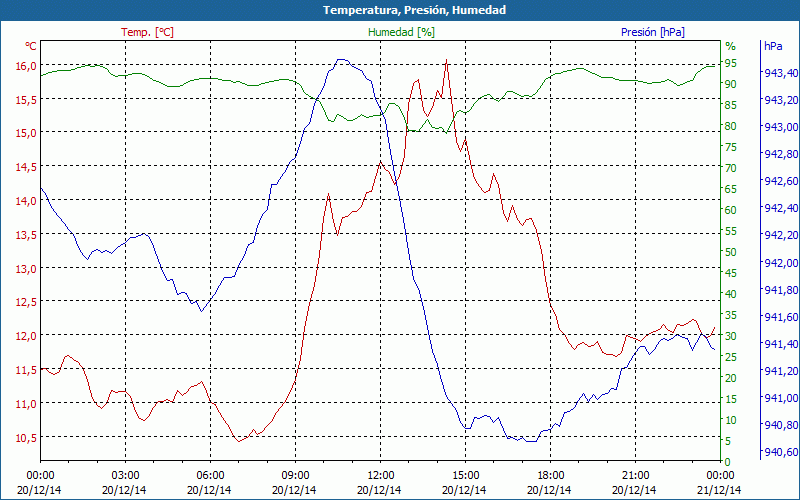The image size is (800, 500).
Task: Click the '70' humidity axis value
Action: coord(731,168)
